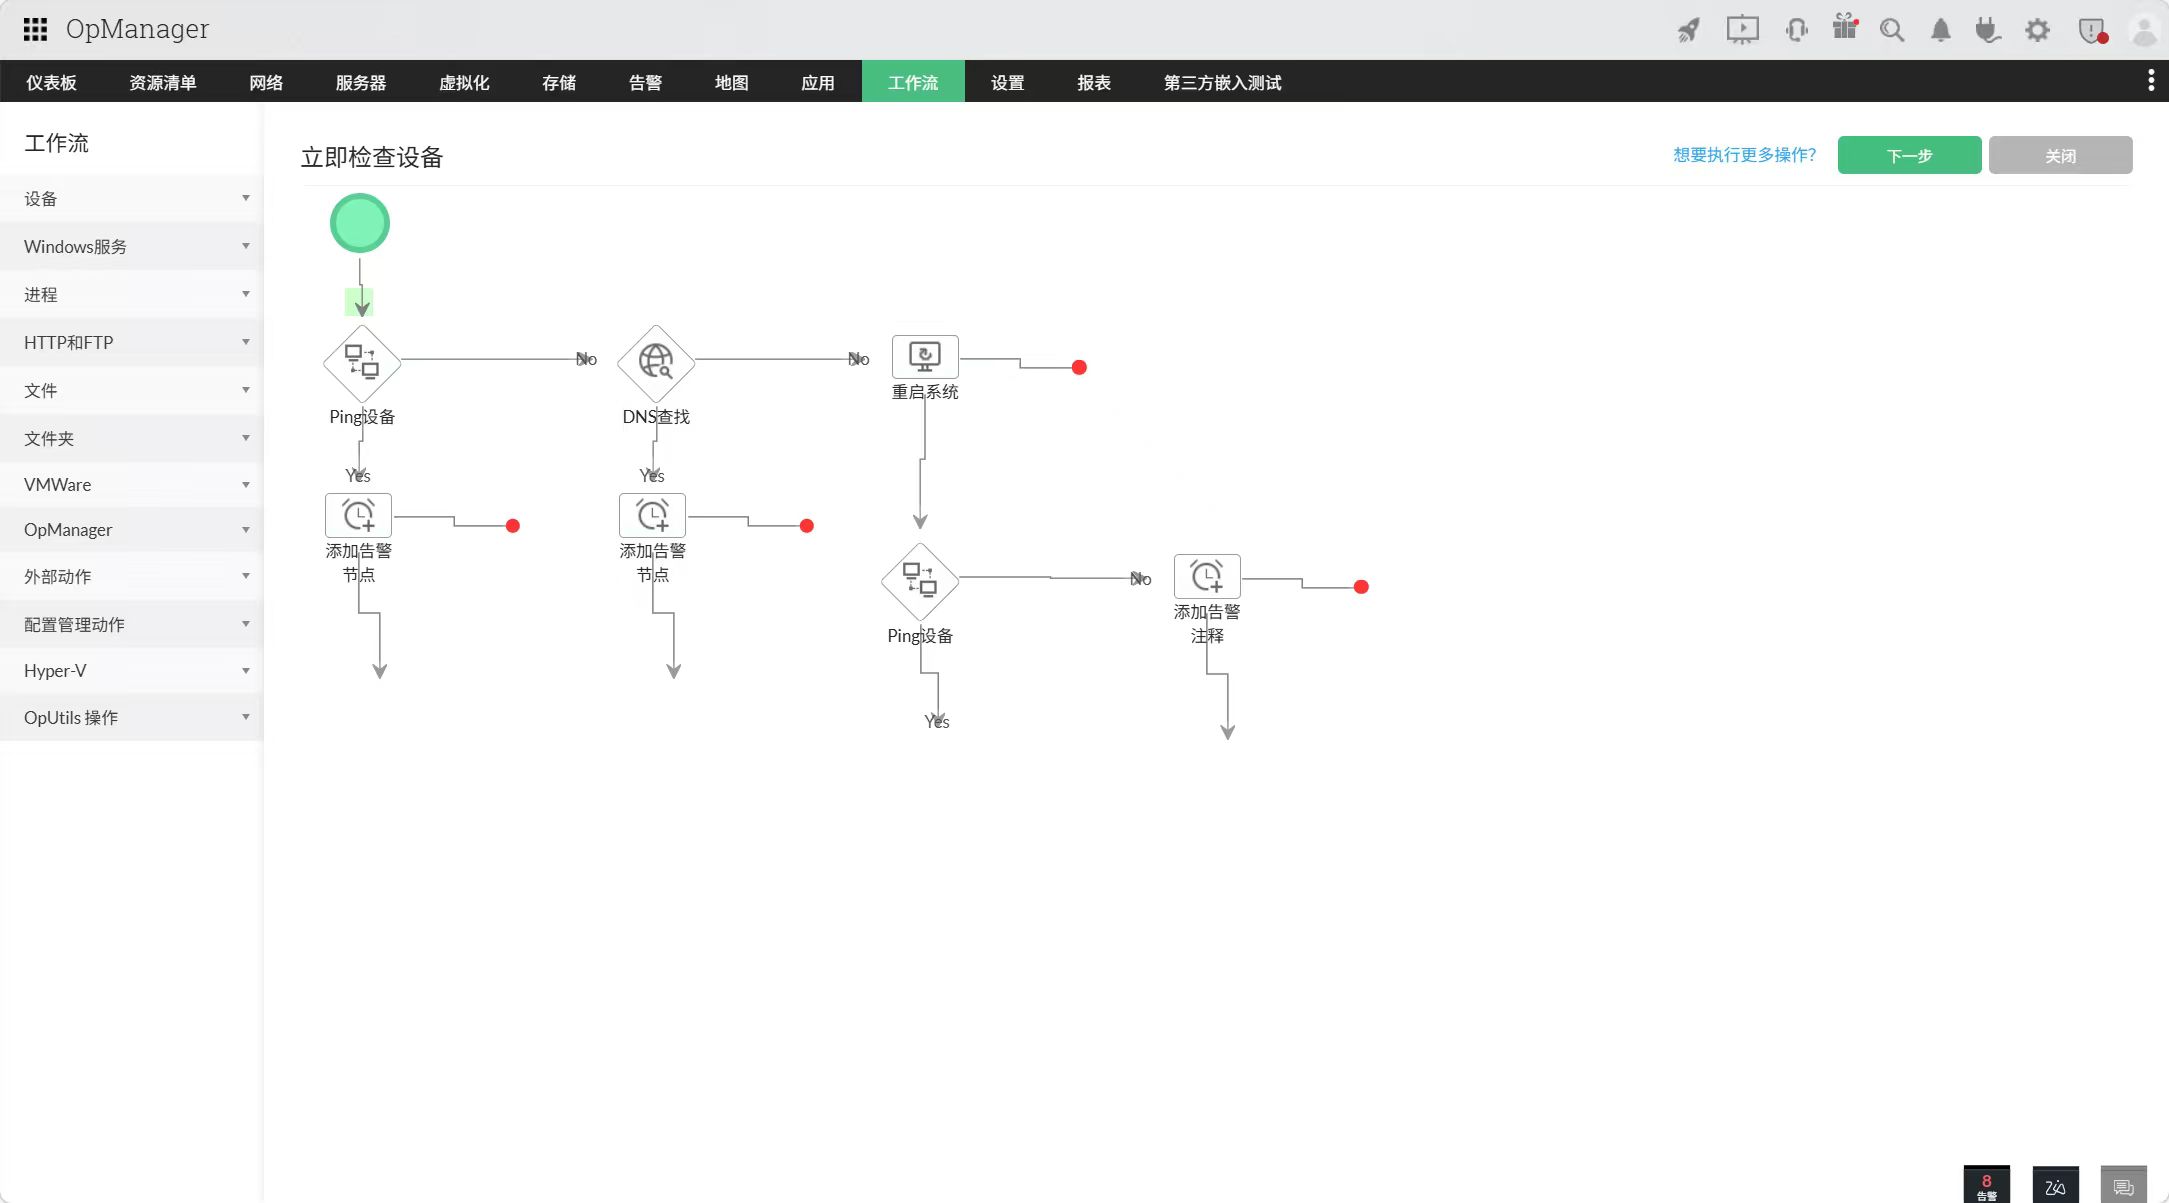Screen dimensions: 2169x1203
Task: Click the first Ping设备 diamond node
Action: tap(361, 362)
